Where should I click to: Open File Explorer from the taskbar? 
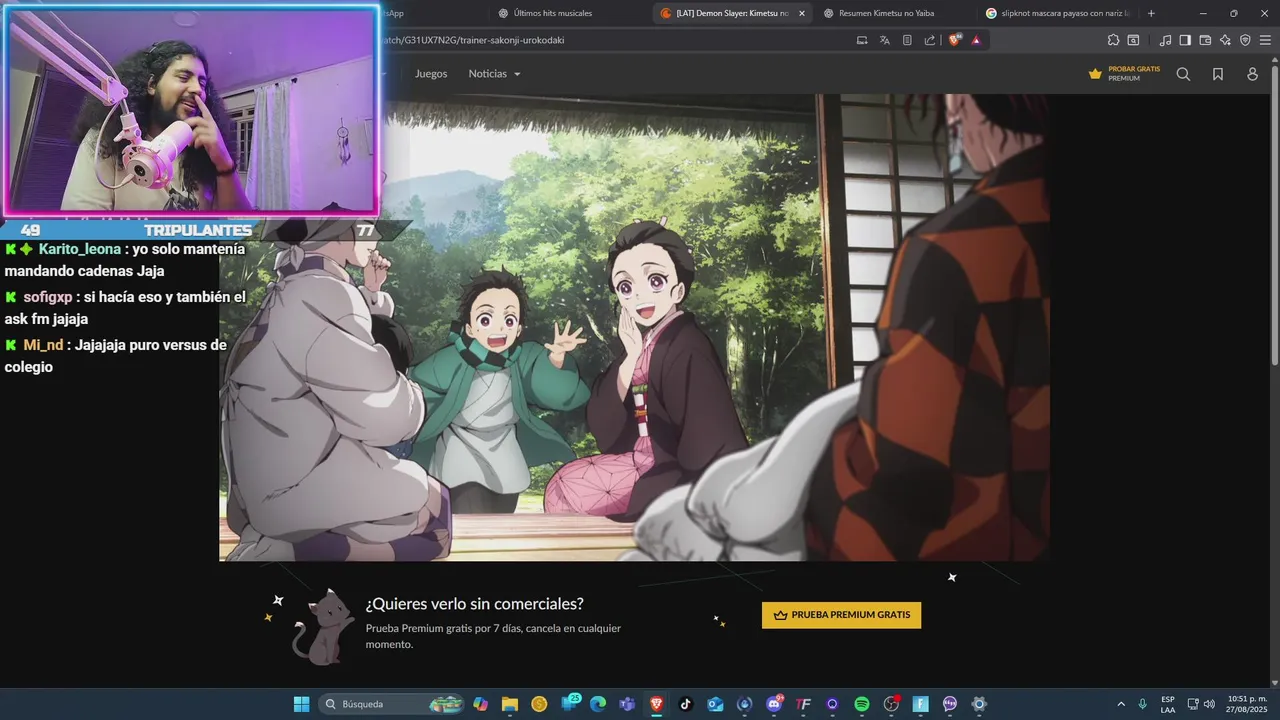tap(510, 704)
